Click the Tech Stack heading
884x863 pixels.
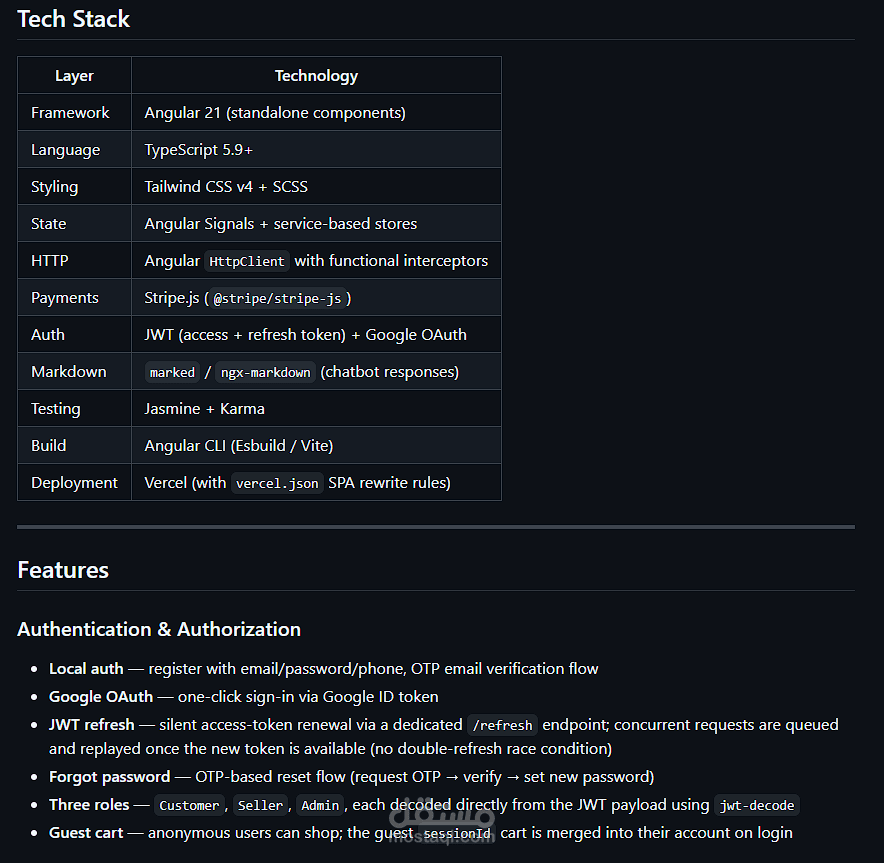[x=74, y=19]
